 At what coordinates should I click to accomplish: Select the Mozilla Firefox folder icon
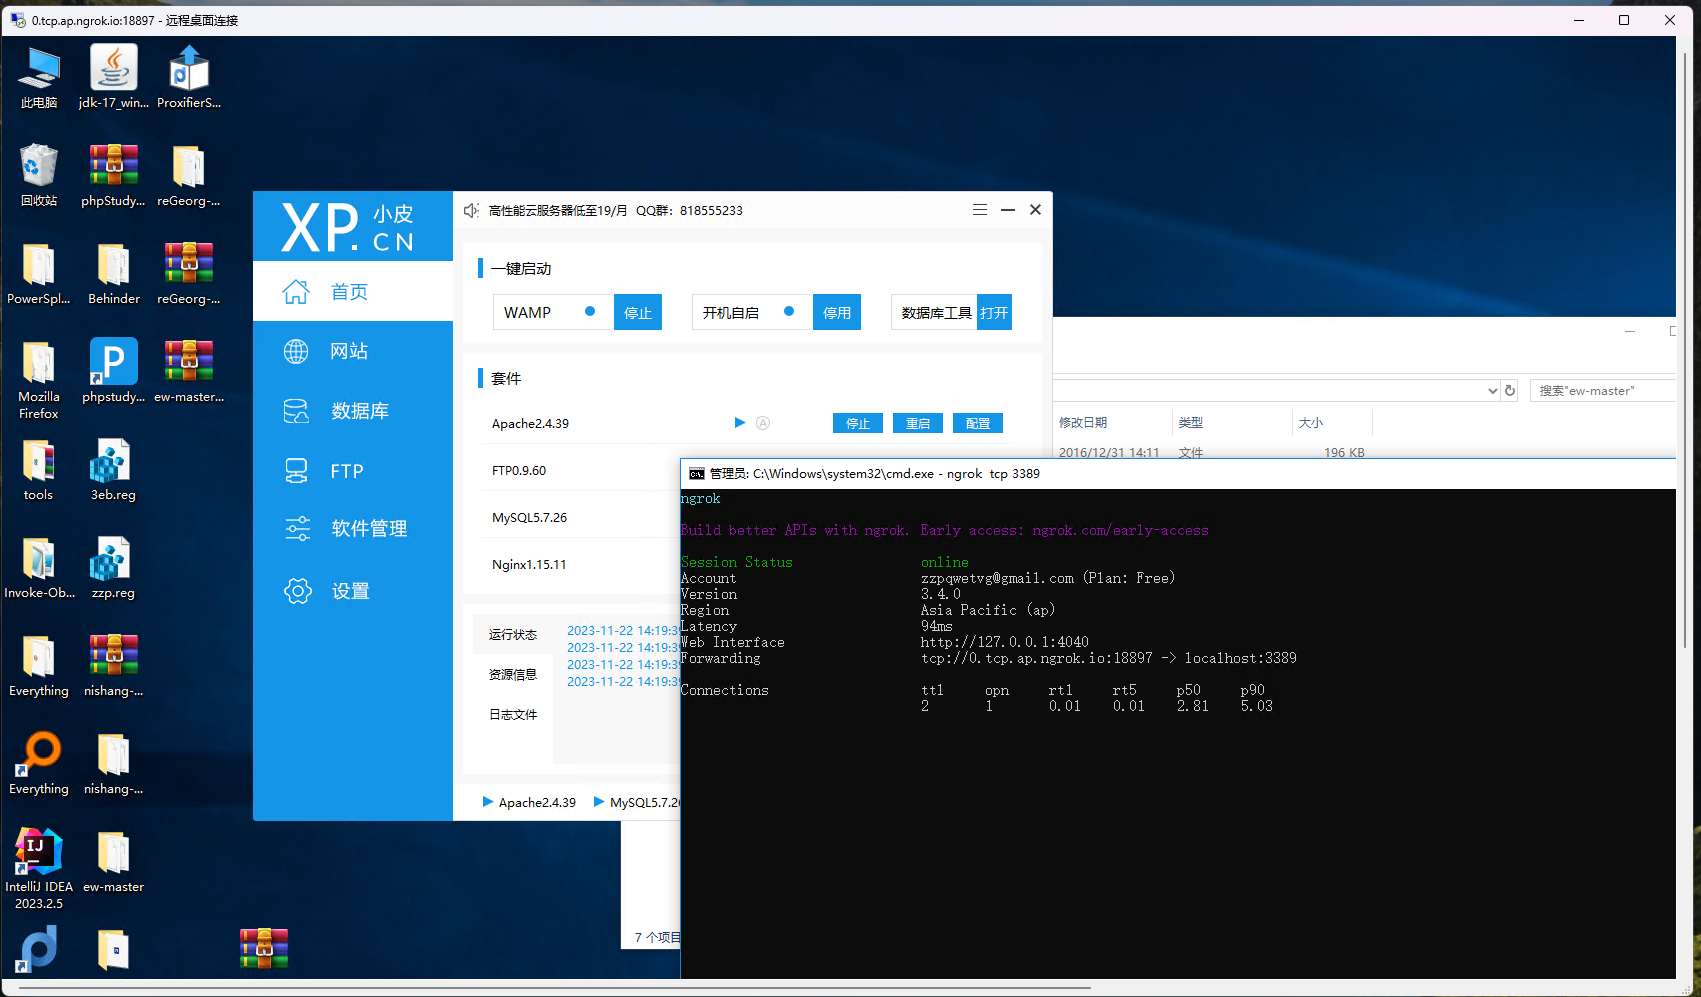(x=39, y=378)
